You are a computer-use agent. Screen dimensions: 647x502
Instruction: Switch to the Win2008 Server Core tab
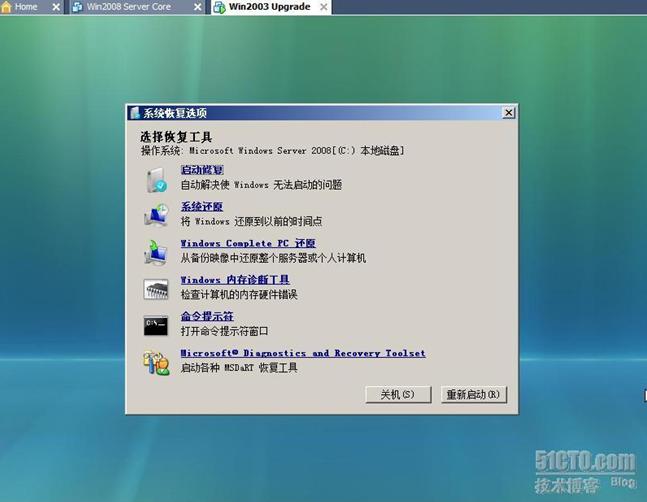tap(128, 7)
